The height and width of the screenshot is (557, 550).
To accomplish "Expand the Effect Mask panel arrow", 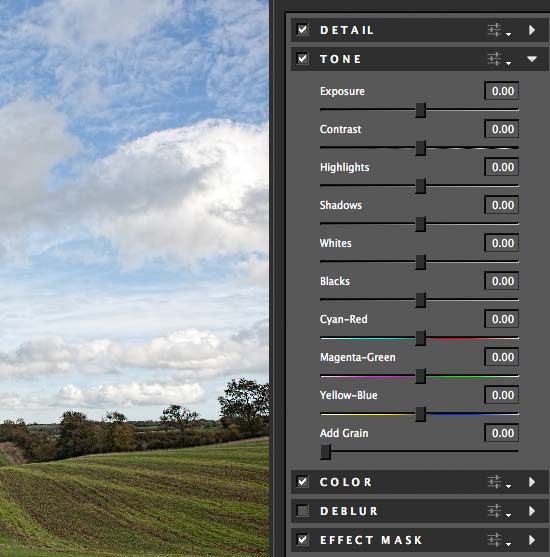I will (x=532, y=540).
